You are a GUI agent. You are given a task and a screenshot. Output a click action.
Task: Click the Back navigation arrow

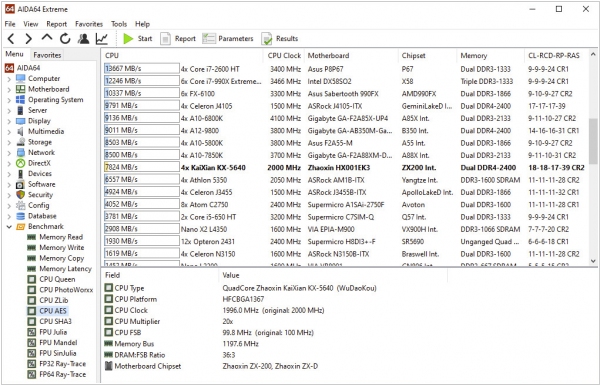tap(11, 39)
